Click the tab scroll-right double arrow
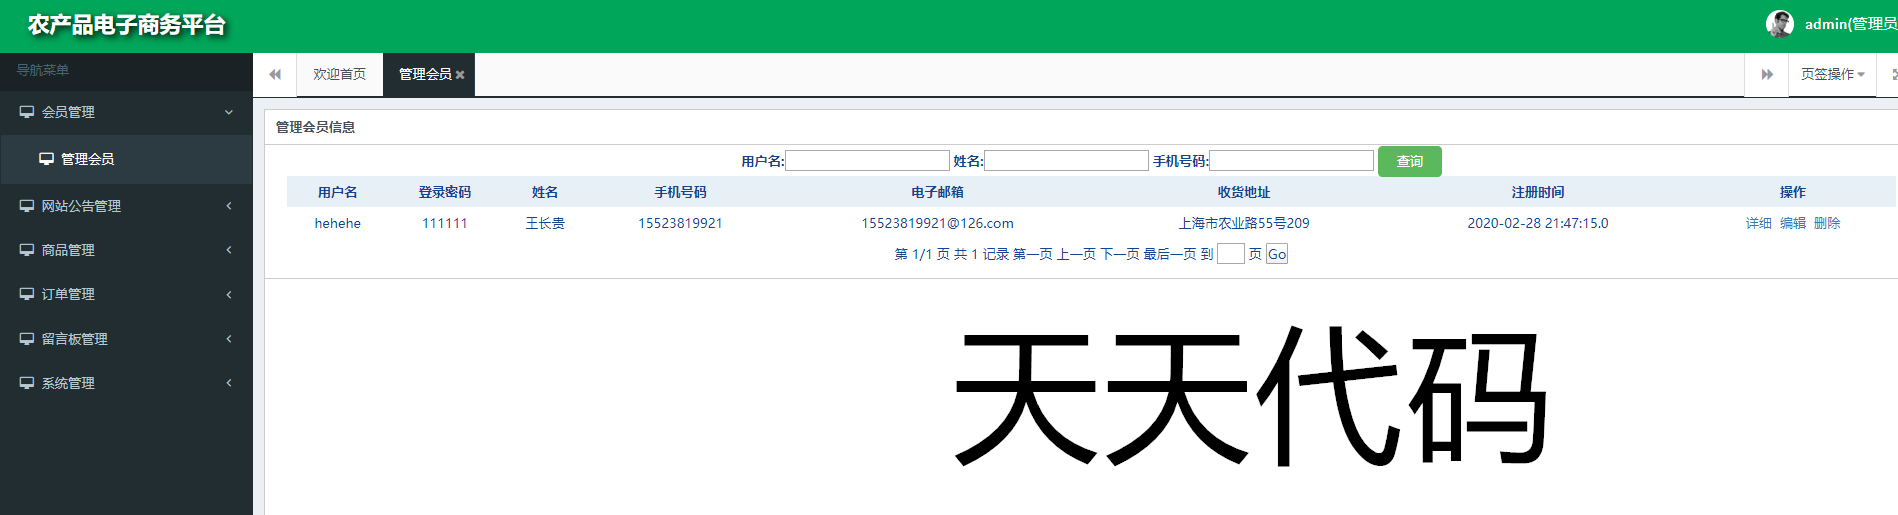 [x=1767, y=74]
